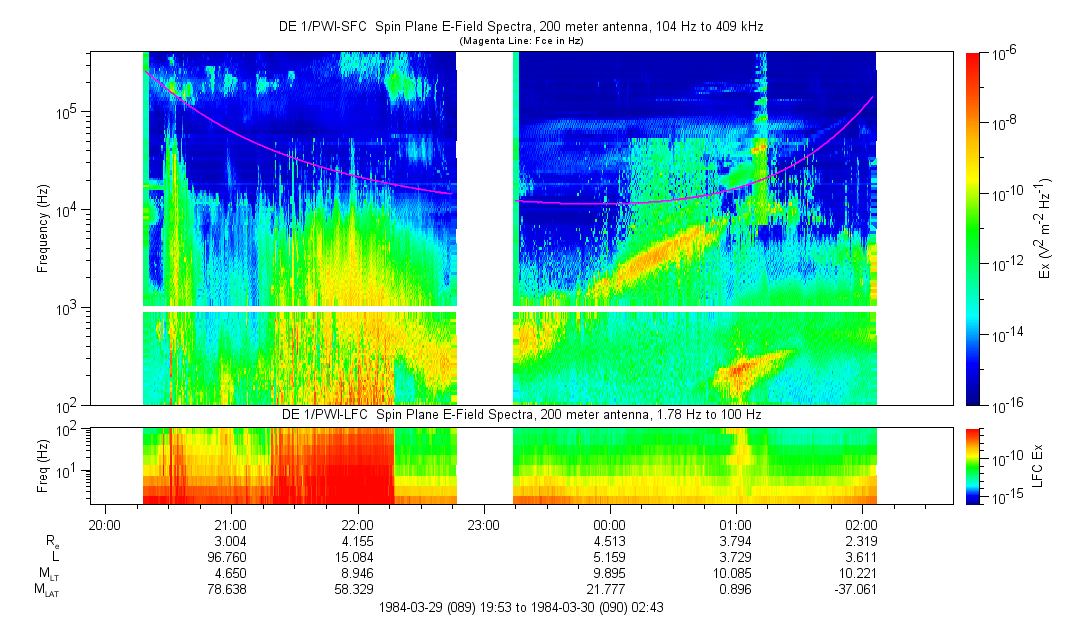Click the small LFC Ex colorbar
This screenshot has height=620, width=1083.
[973, 465]
